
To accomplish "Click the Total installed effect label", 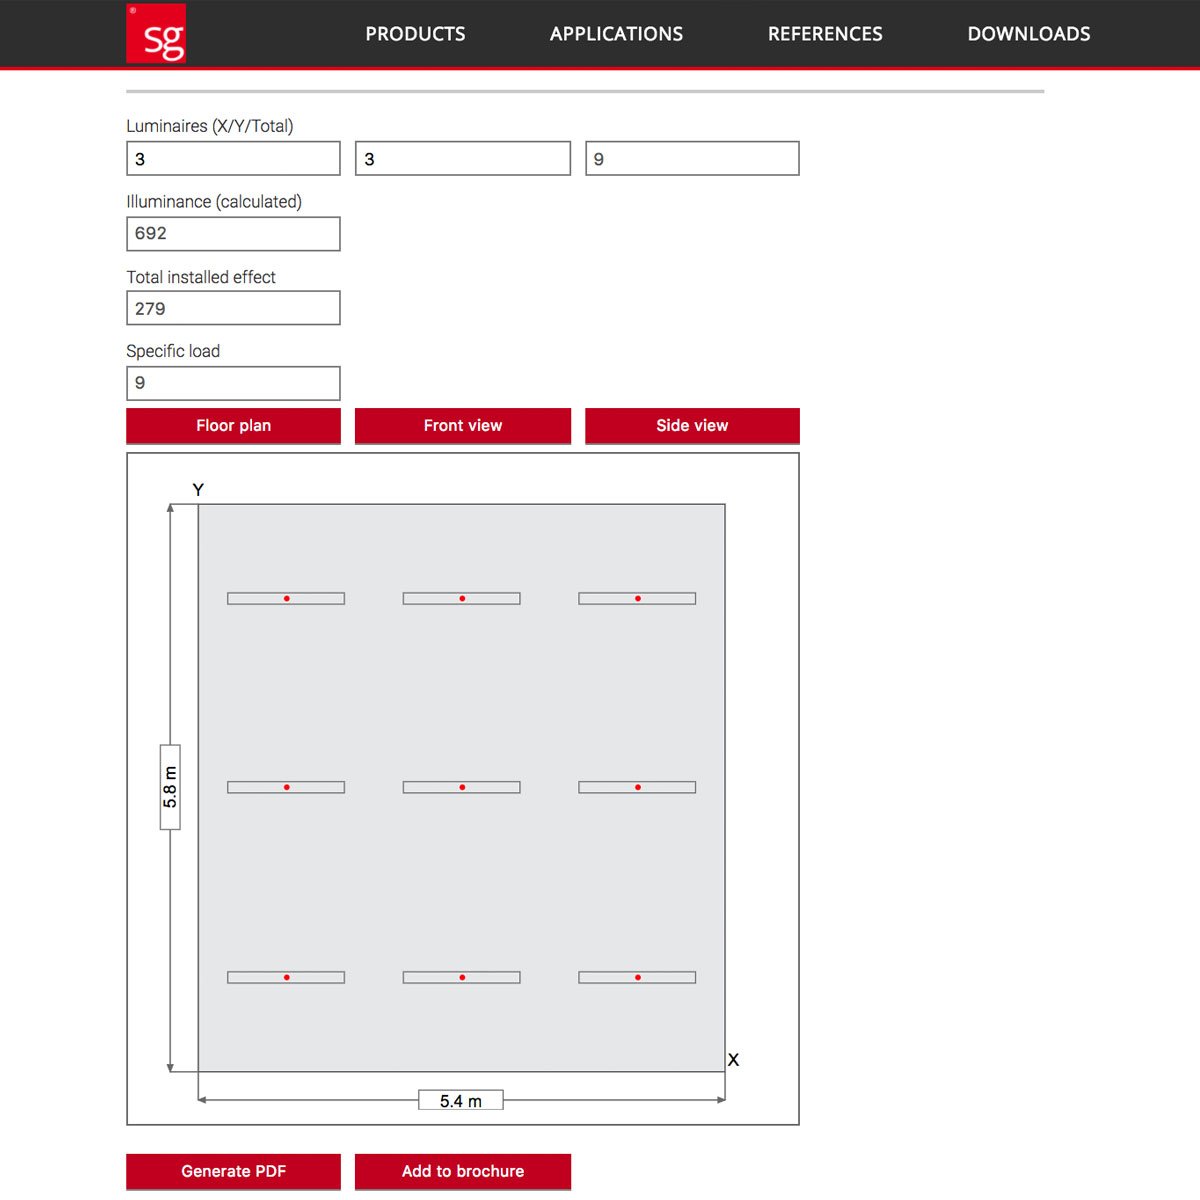I will click(x=201, y=277).
